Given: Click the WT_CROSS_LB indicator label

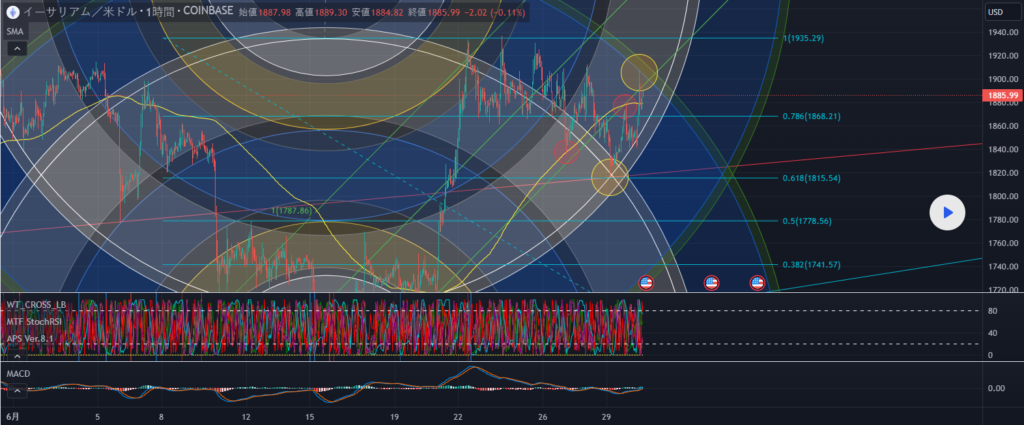Looking at the screenshot, I should pos(36,304).
